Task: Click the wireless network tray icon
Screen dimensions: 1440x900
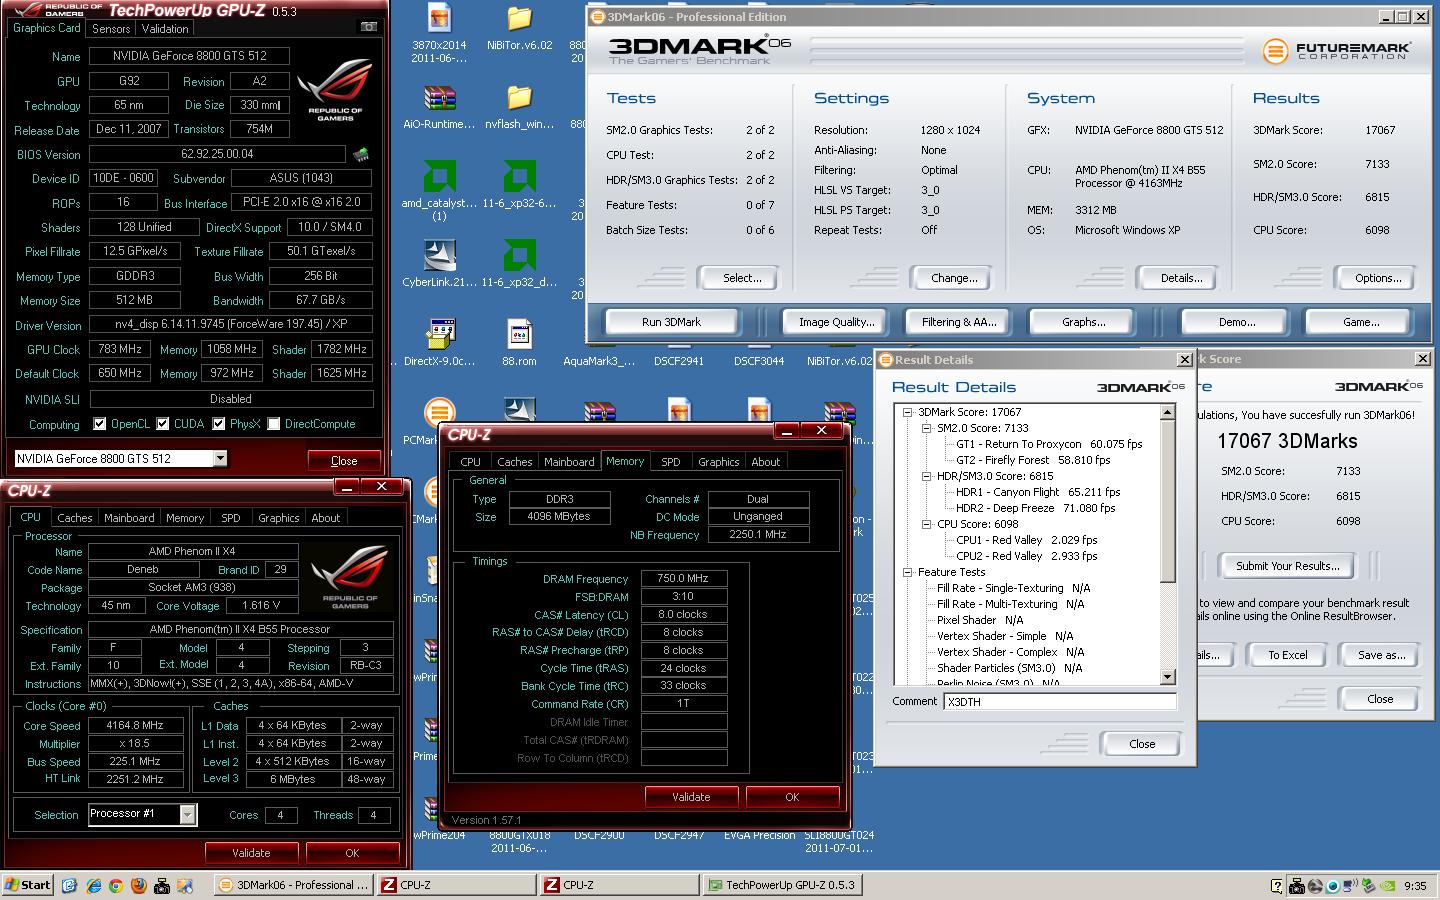Action: click(1351, 885)
